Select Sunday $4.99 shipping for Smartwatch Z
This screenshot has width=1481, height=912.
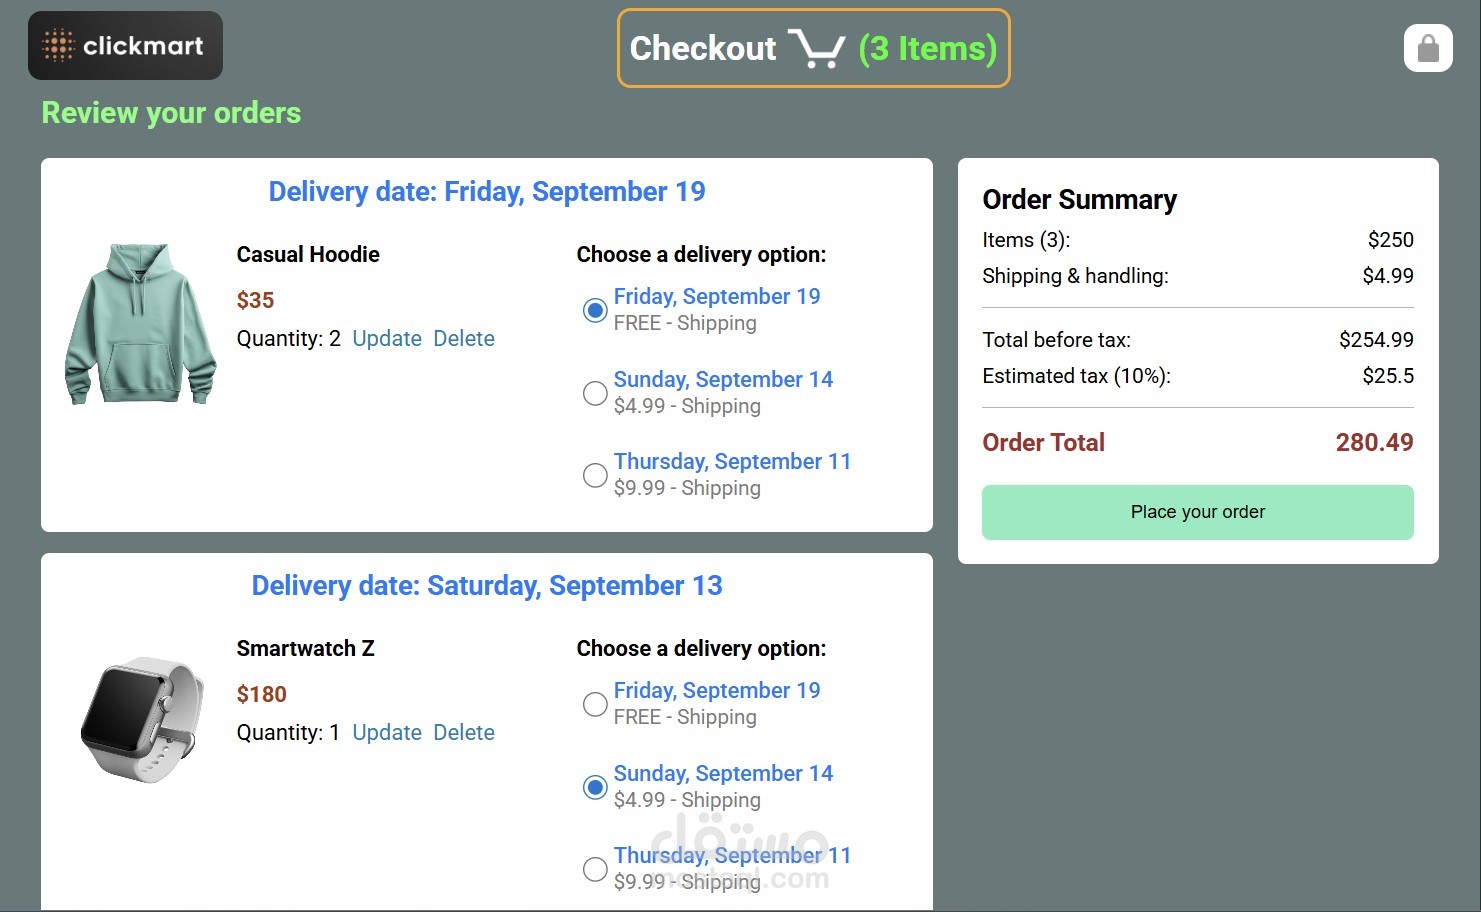pos(595,787)
